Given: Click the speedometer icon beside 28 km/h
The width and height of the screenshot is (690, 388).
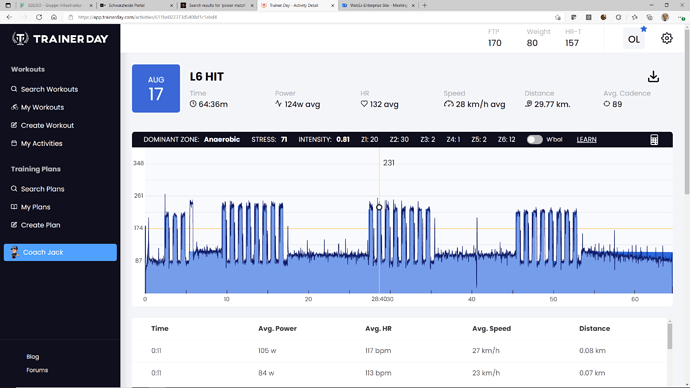Looking at the screenshot, I should pos(448,104).
